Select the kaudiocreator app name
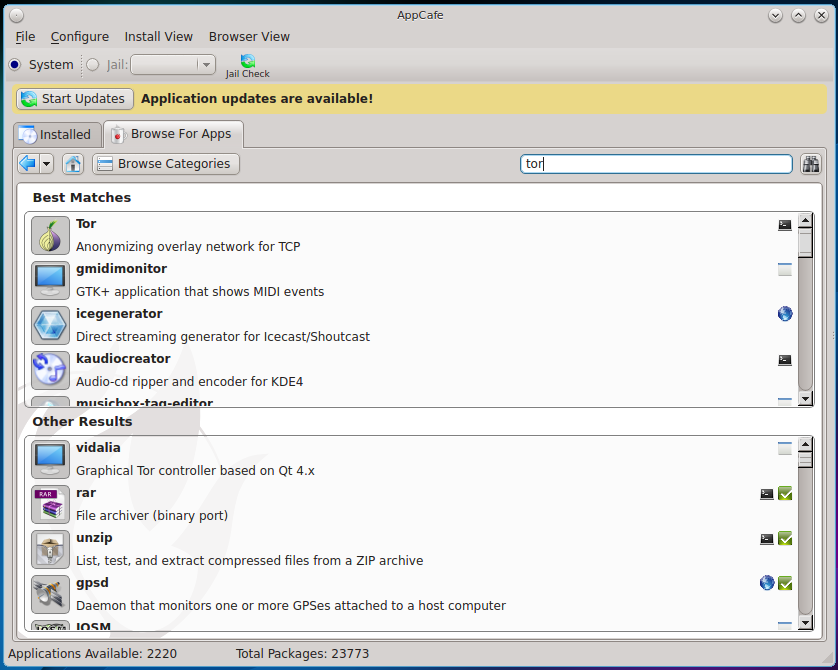The height and width of the screenshot is (670, 838). click(x=123, y=359)
